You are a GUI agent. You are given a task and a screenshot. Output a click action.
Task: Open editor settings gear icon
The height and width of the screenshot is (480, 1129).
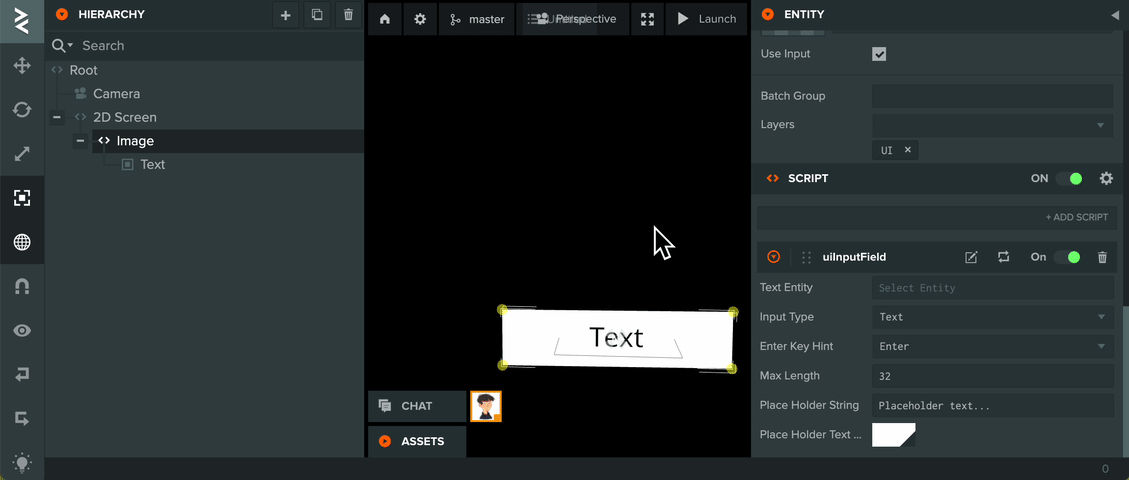click(x=420, y=19)
